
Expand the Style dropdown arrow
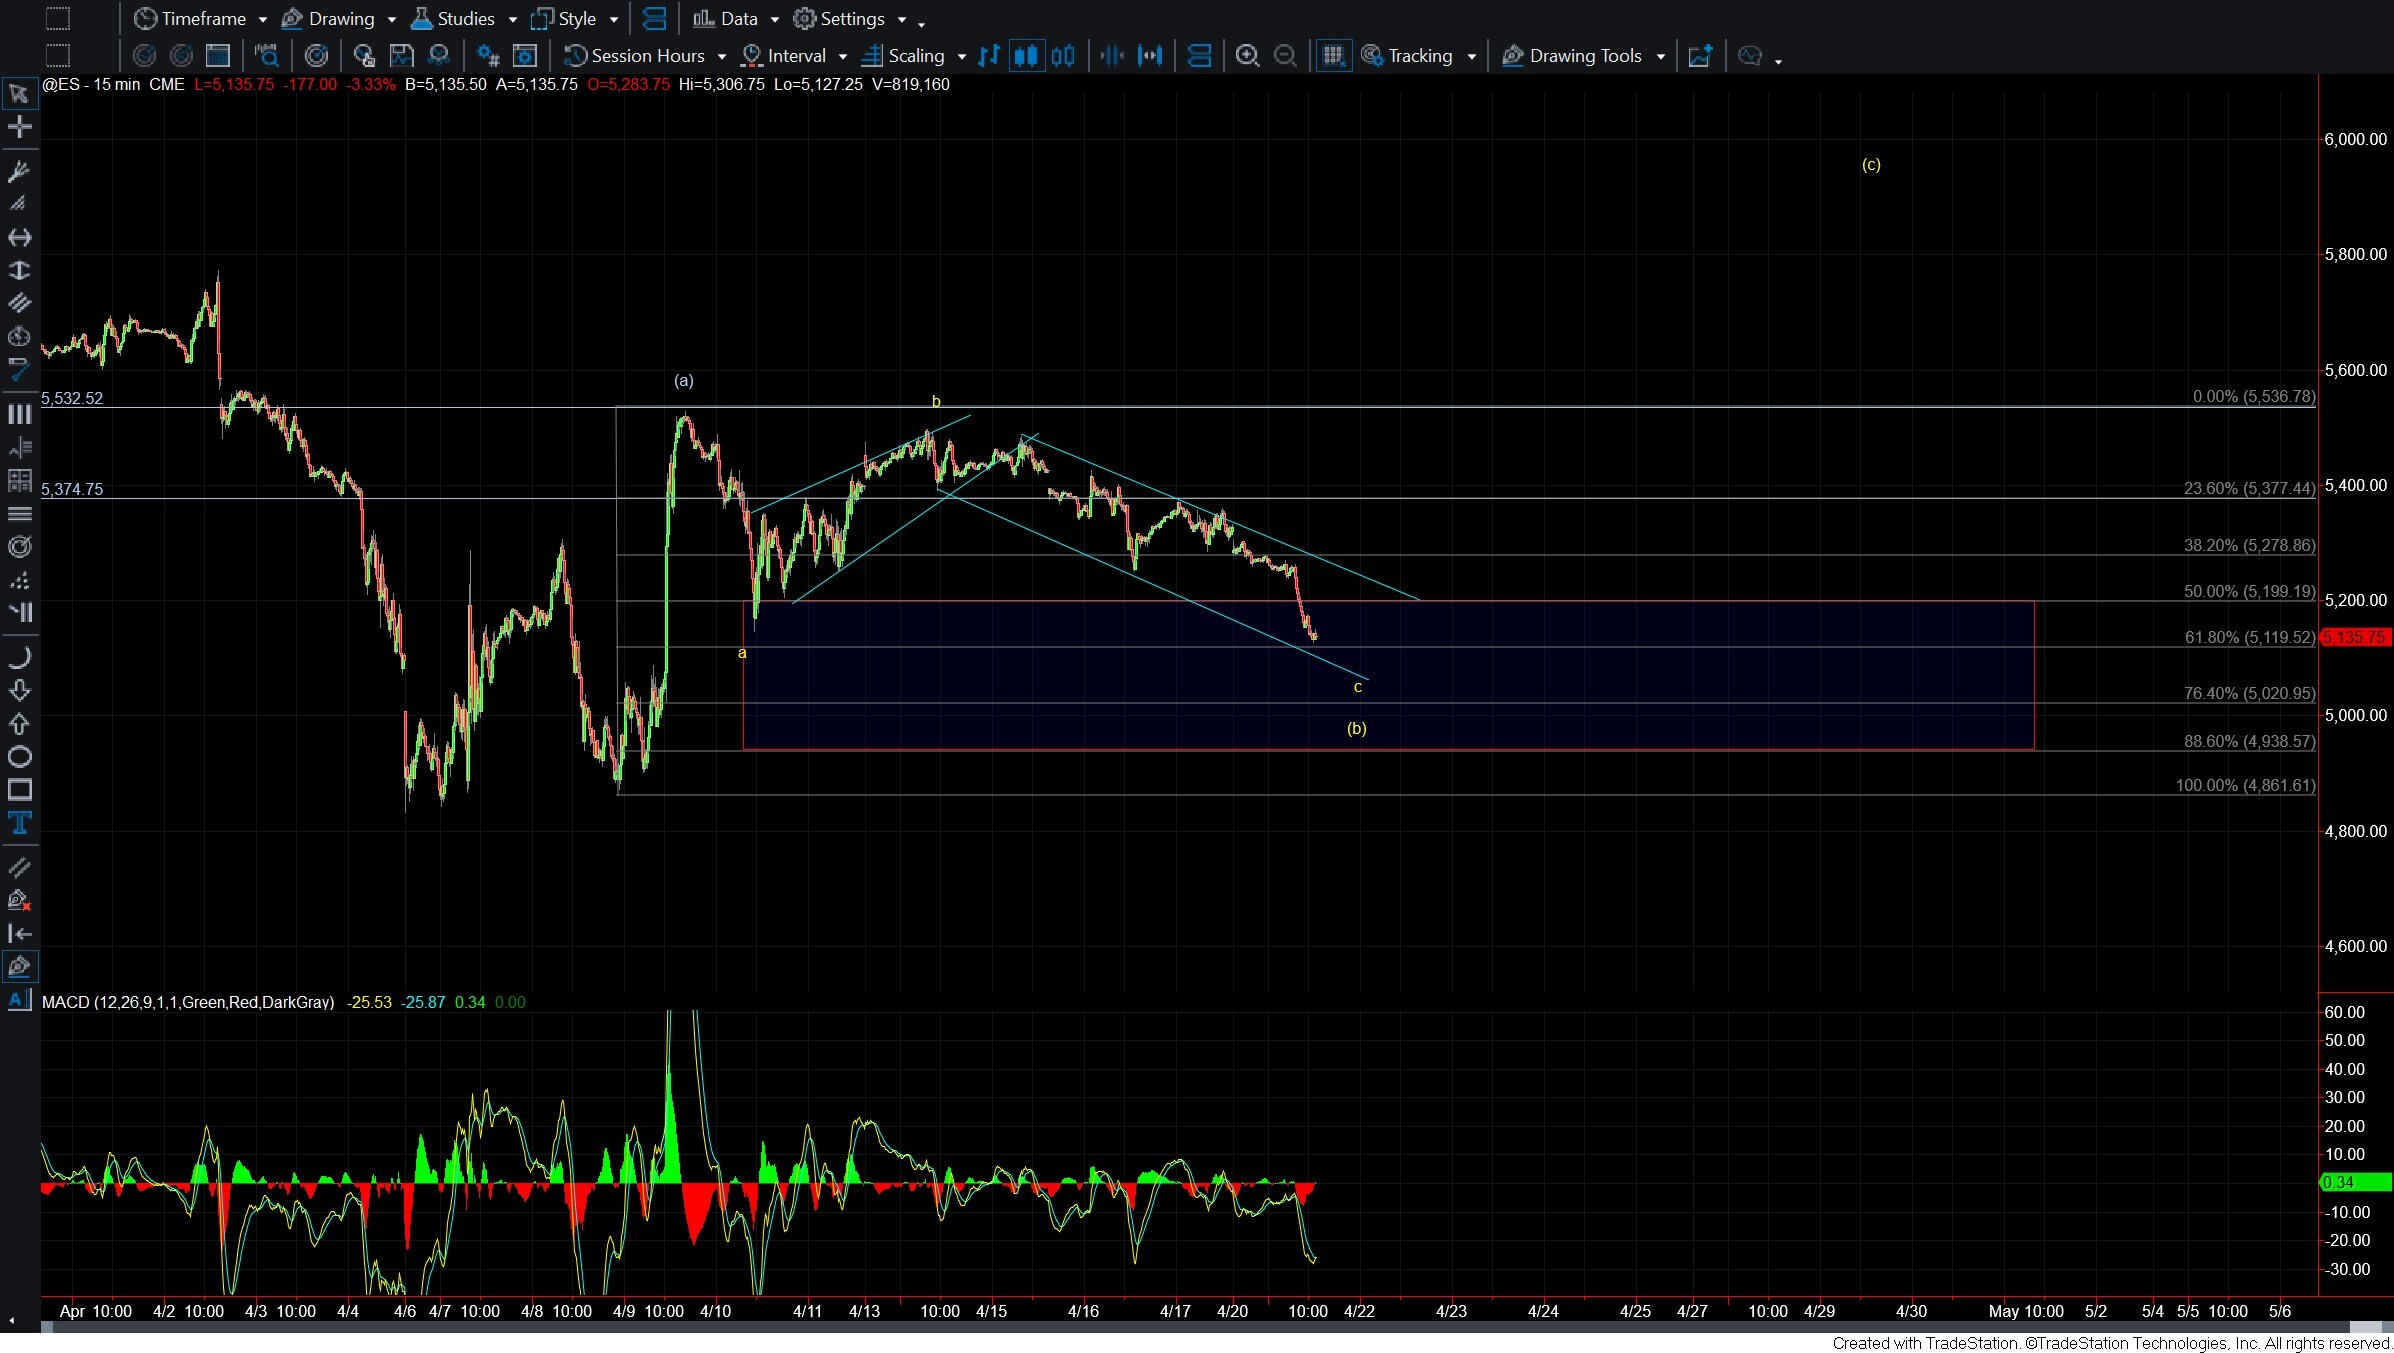[x=614, y=20]
